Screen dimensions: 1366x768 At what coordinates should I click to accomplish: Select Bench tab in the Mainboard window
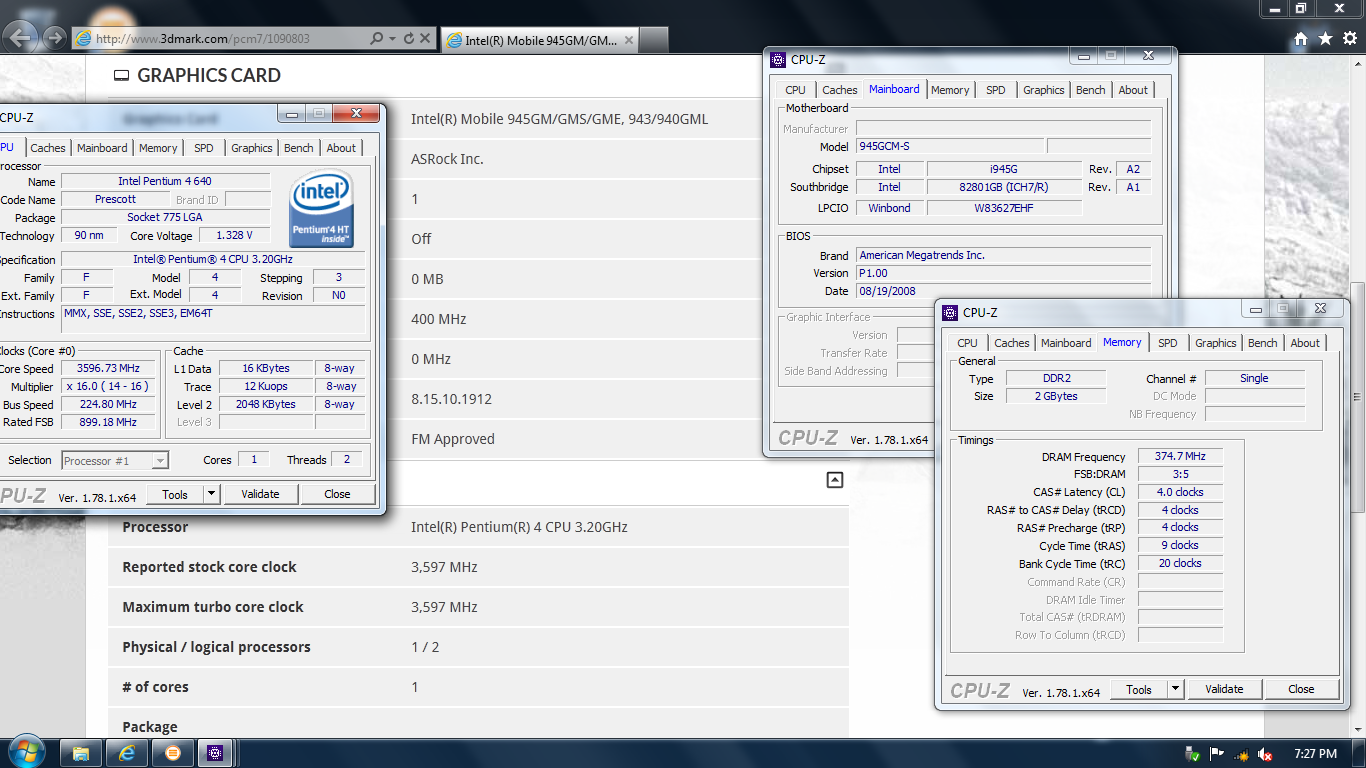point(1091,90)
